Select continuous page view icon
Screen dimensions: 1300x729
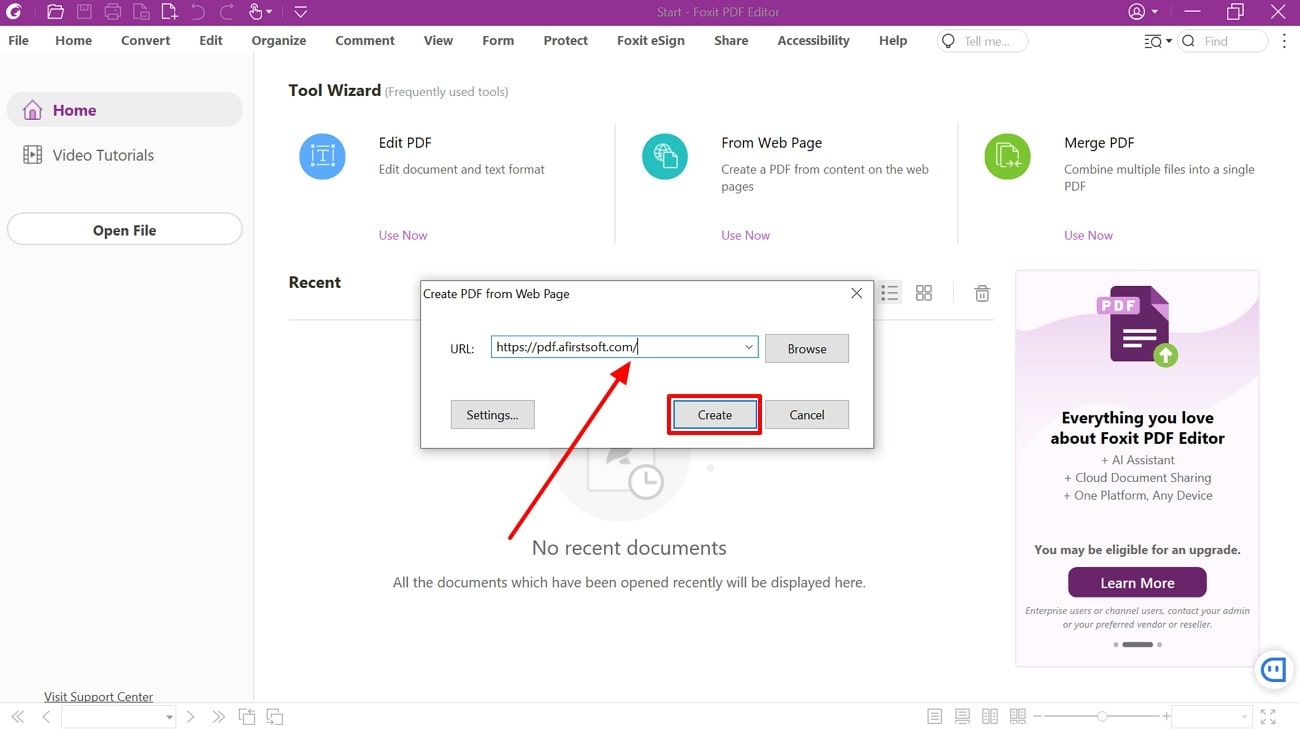click(x=962, y=717)
